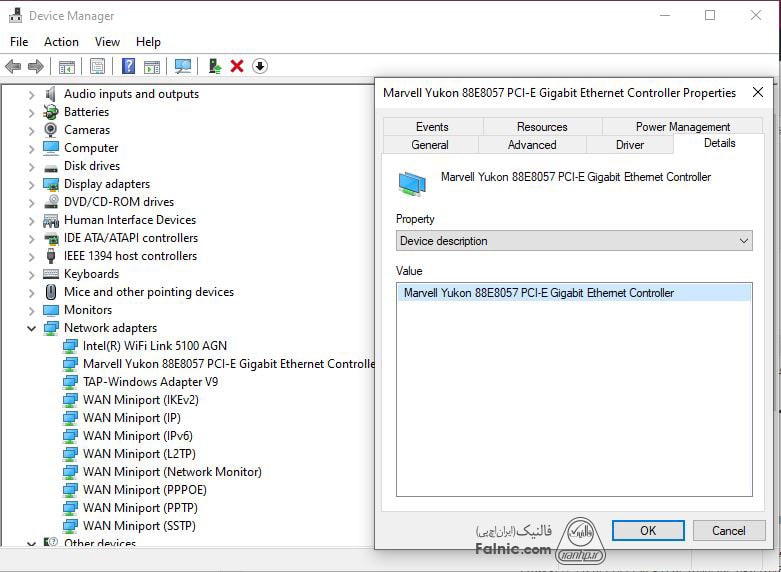Image resolution: width=781 pixels, height=572 pixels.
Task: Click the black down-arrow disable device icon
Action: [260, 66]
